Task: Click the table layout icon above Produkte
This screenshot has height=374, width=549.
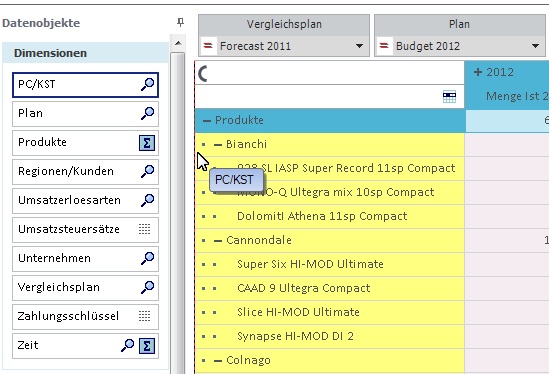Action: click(x=449, y=97)
